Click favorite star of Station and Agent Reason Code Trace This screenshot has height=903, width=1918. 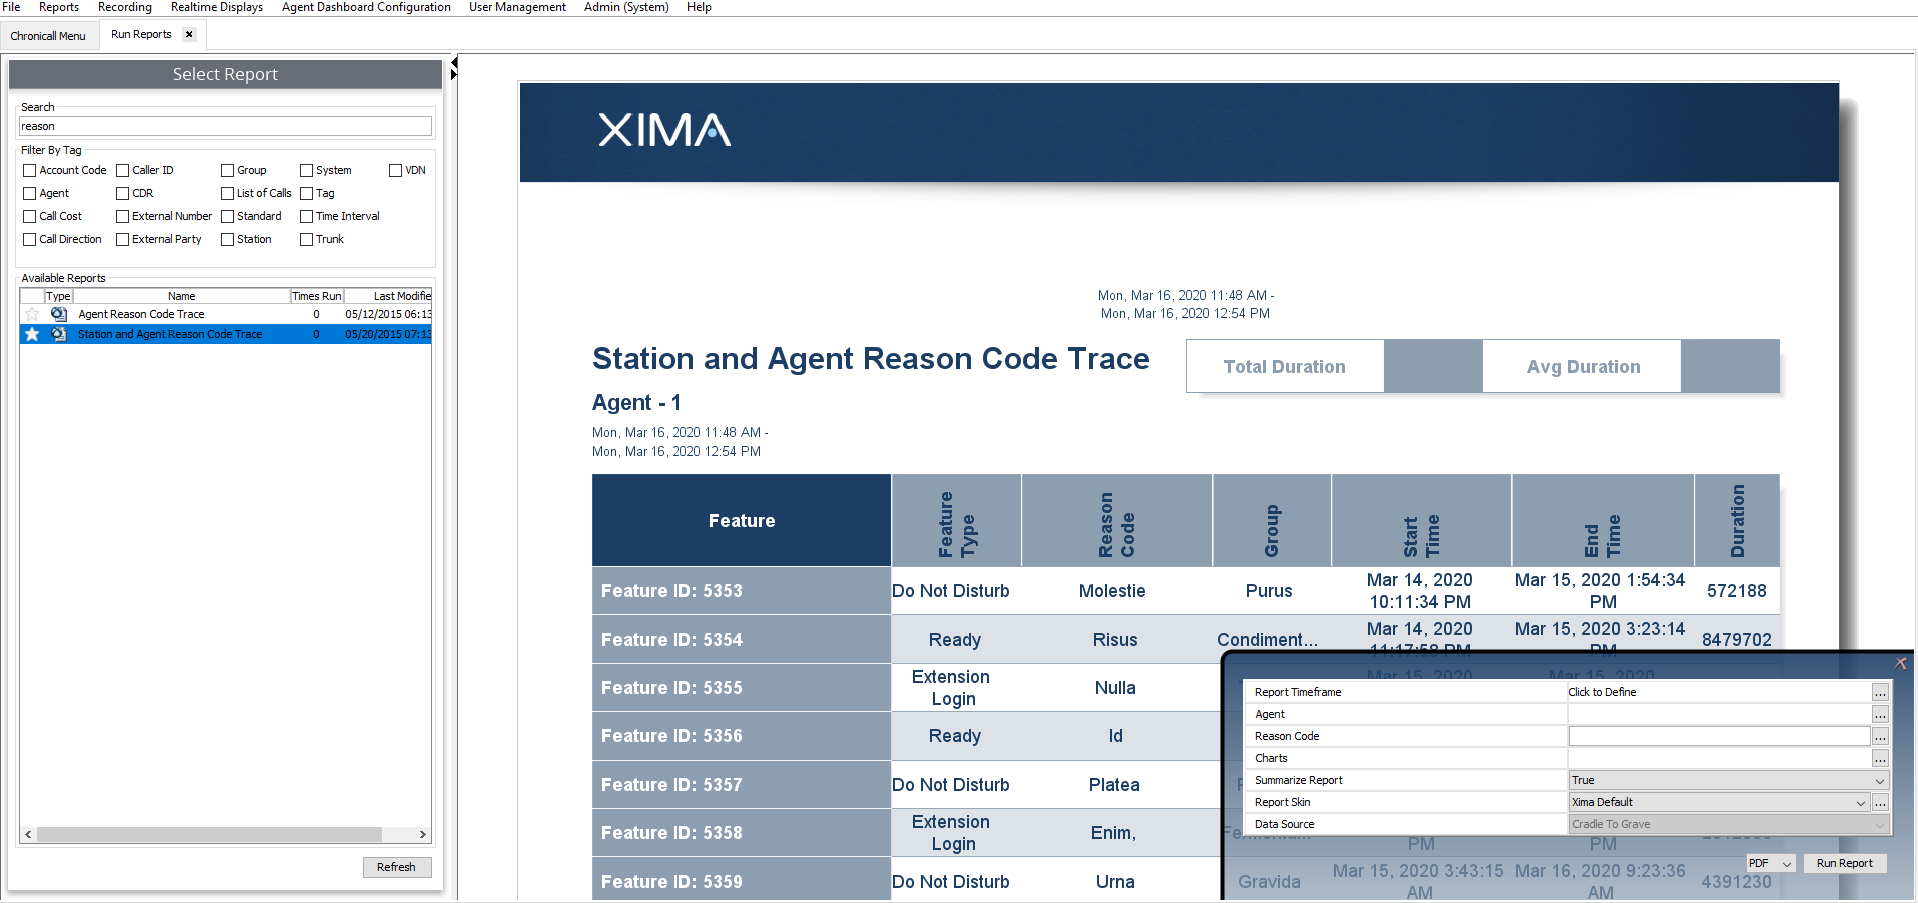tap(32, 334)
